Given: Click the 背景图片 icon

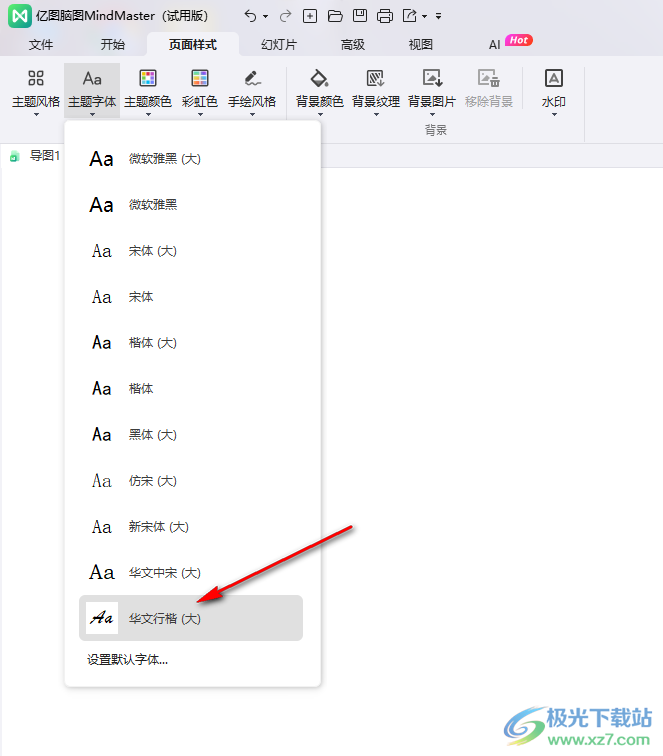Looking at the screenshot, I should click(432, 78).
